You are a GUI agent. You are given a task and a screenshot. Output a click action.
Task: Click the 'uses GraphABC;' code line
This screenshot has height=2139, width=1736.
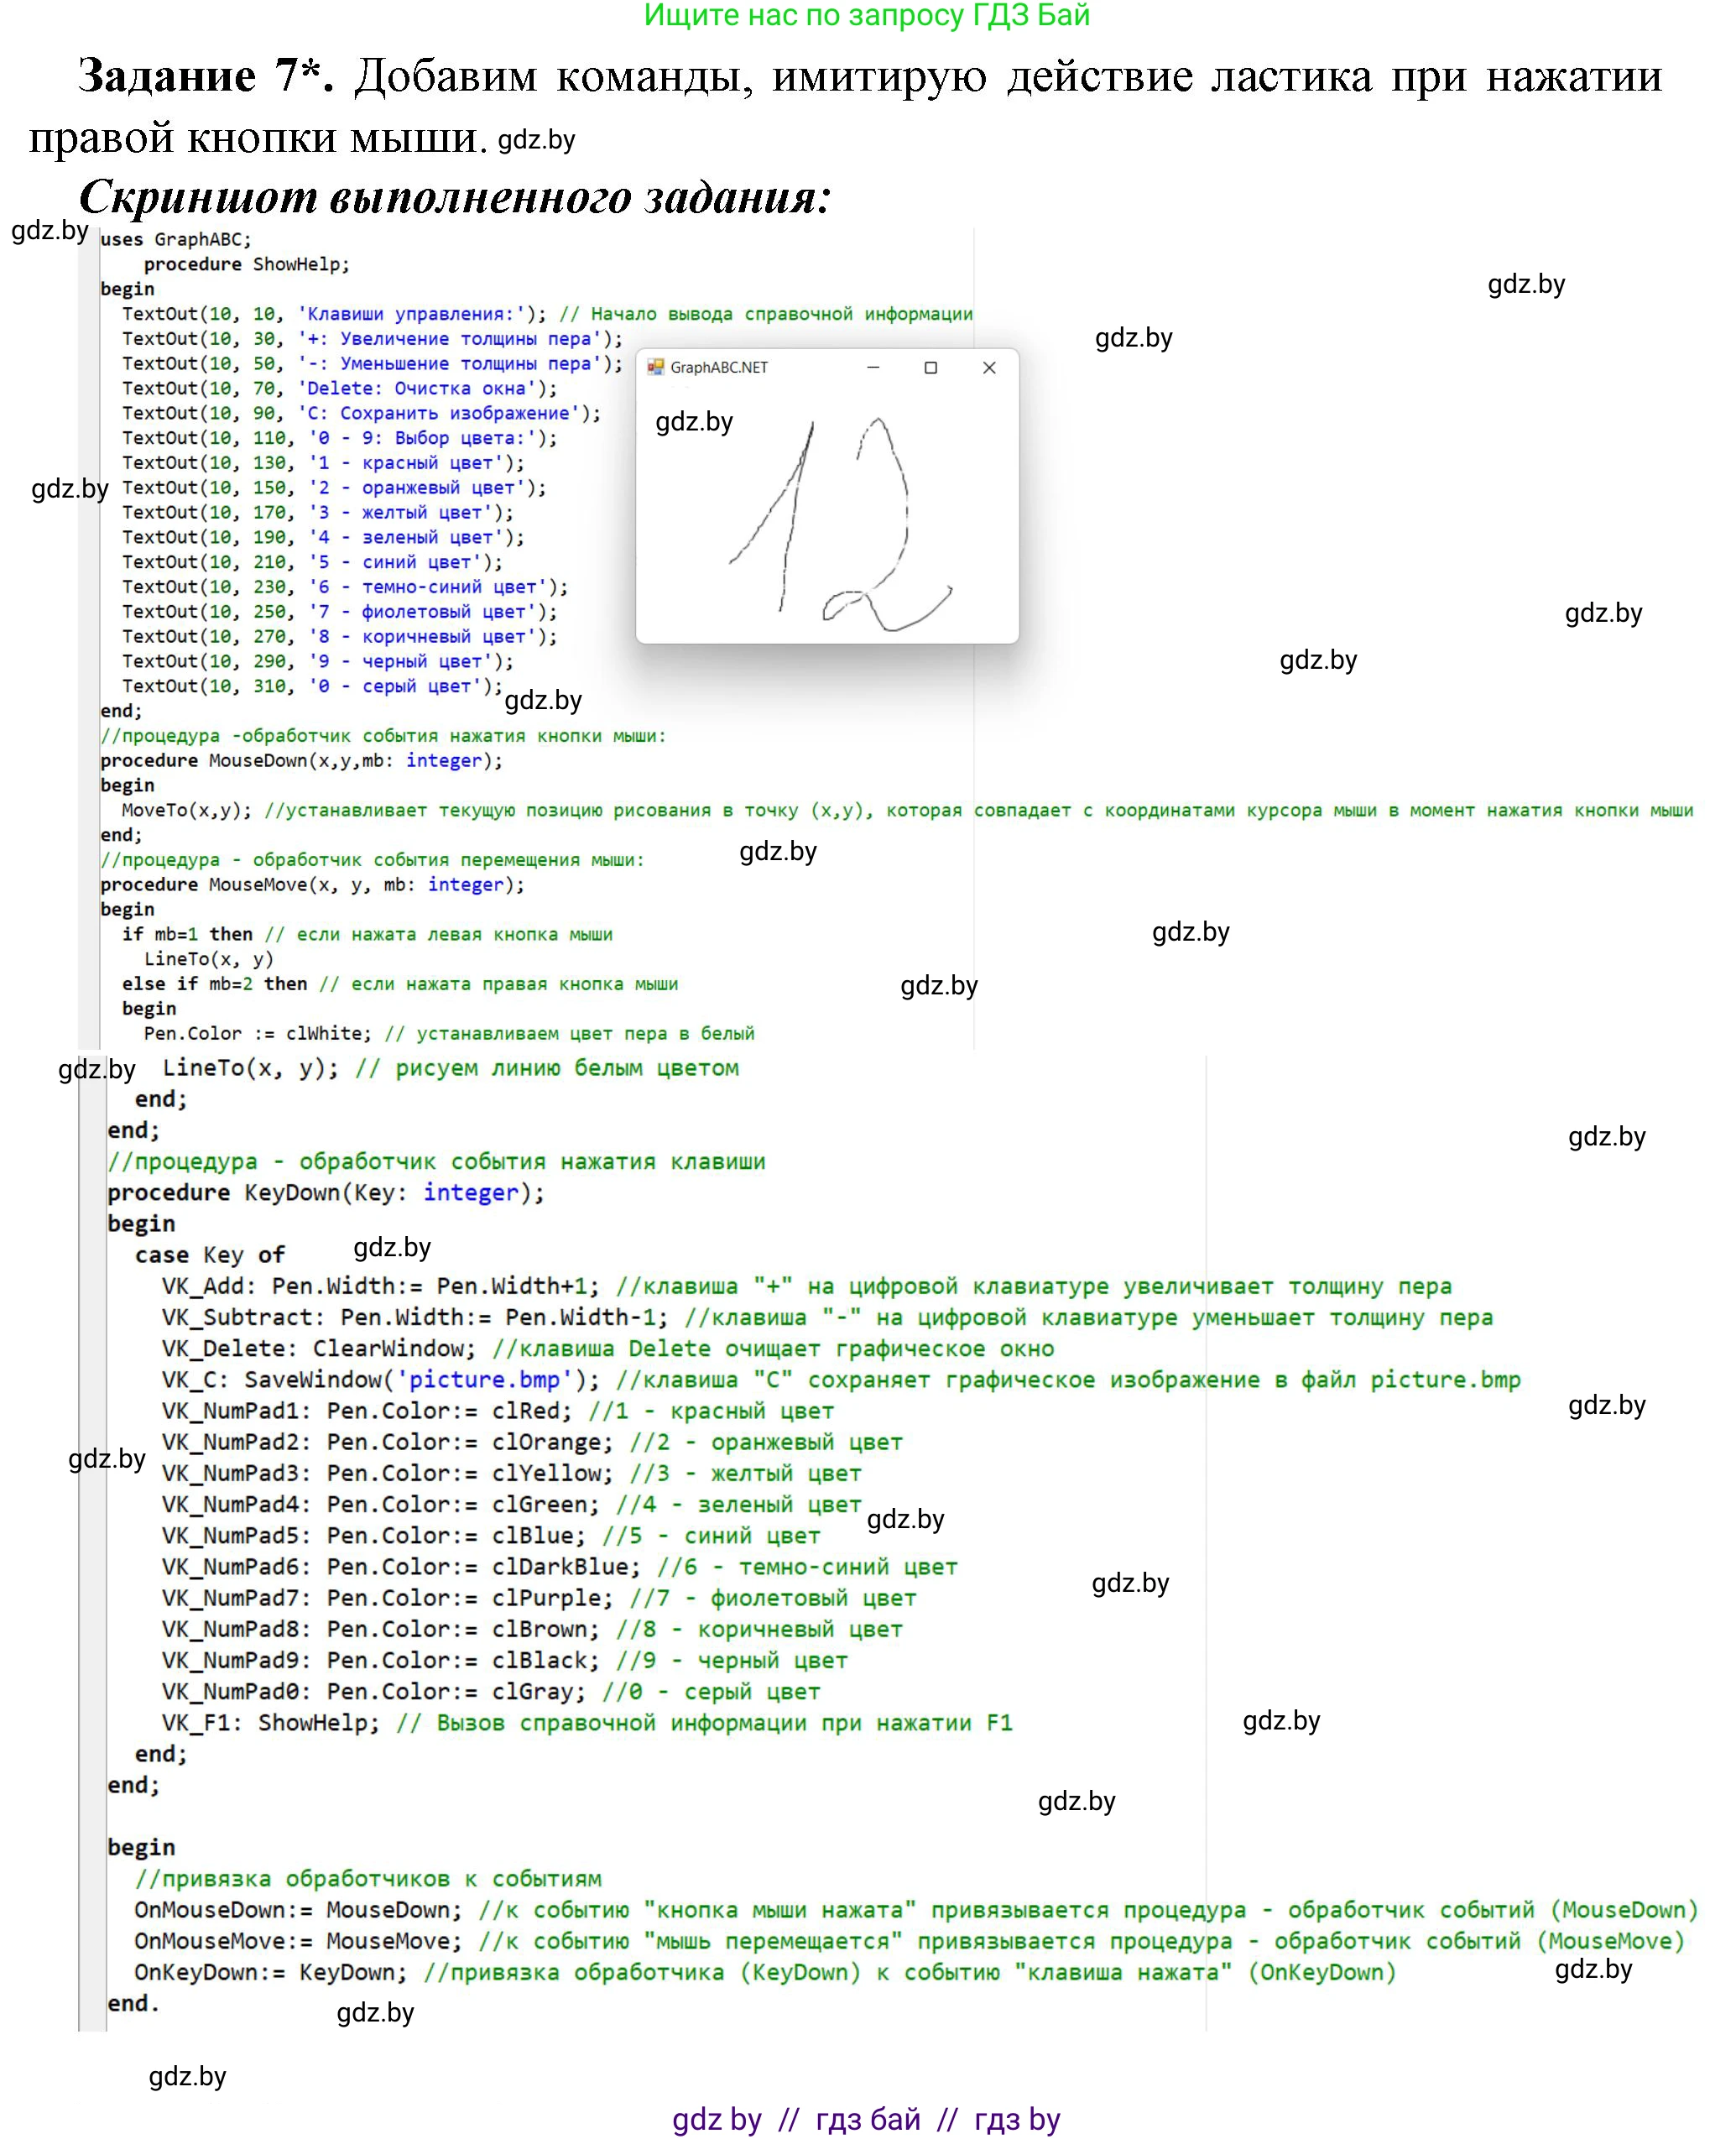[x=176, y=239]
